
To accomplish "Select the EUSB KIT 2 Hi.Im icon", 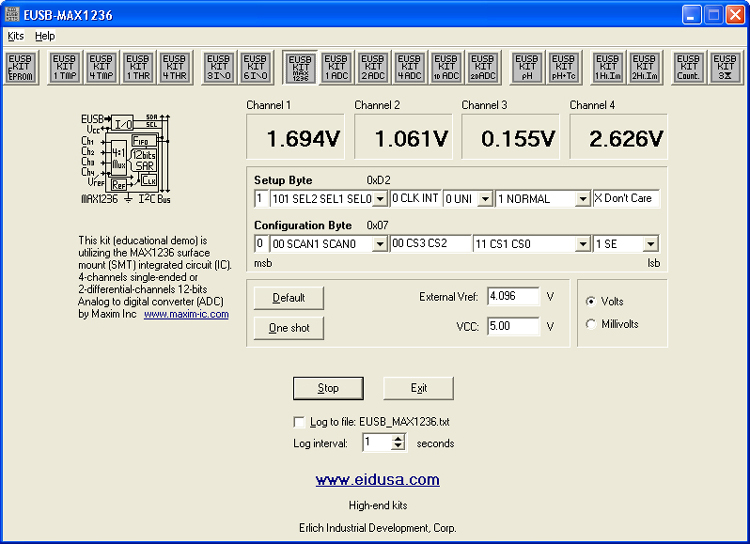I will pyautogui.click(x=645, y=67).
